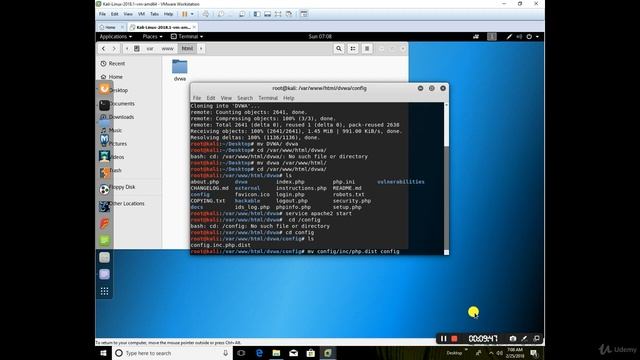This screenshot has height=360, width=640.
Task: Click the recorder camera screenshot icon
Action: click(513, 338)
